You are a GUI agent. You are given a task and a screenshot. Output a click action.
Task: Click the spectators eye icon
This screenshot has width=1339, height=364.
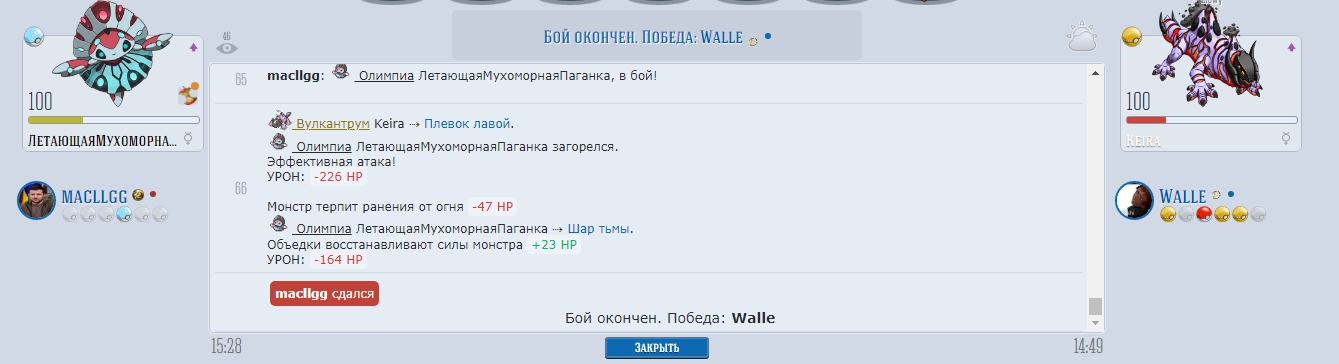(228, 46)
